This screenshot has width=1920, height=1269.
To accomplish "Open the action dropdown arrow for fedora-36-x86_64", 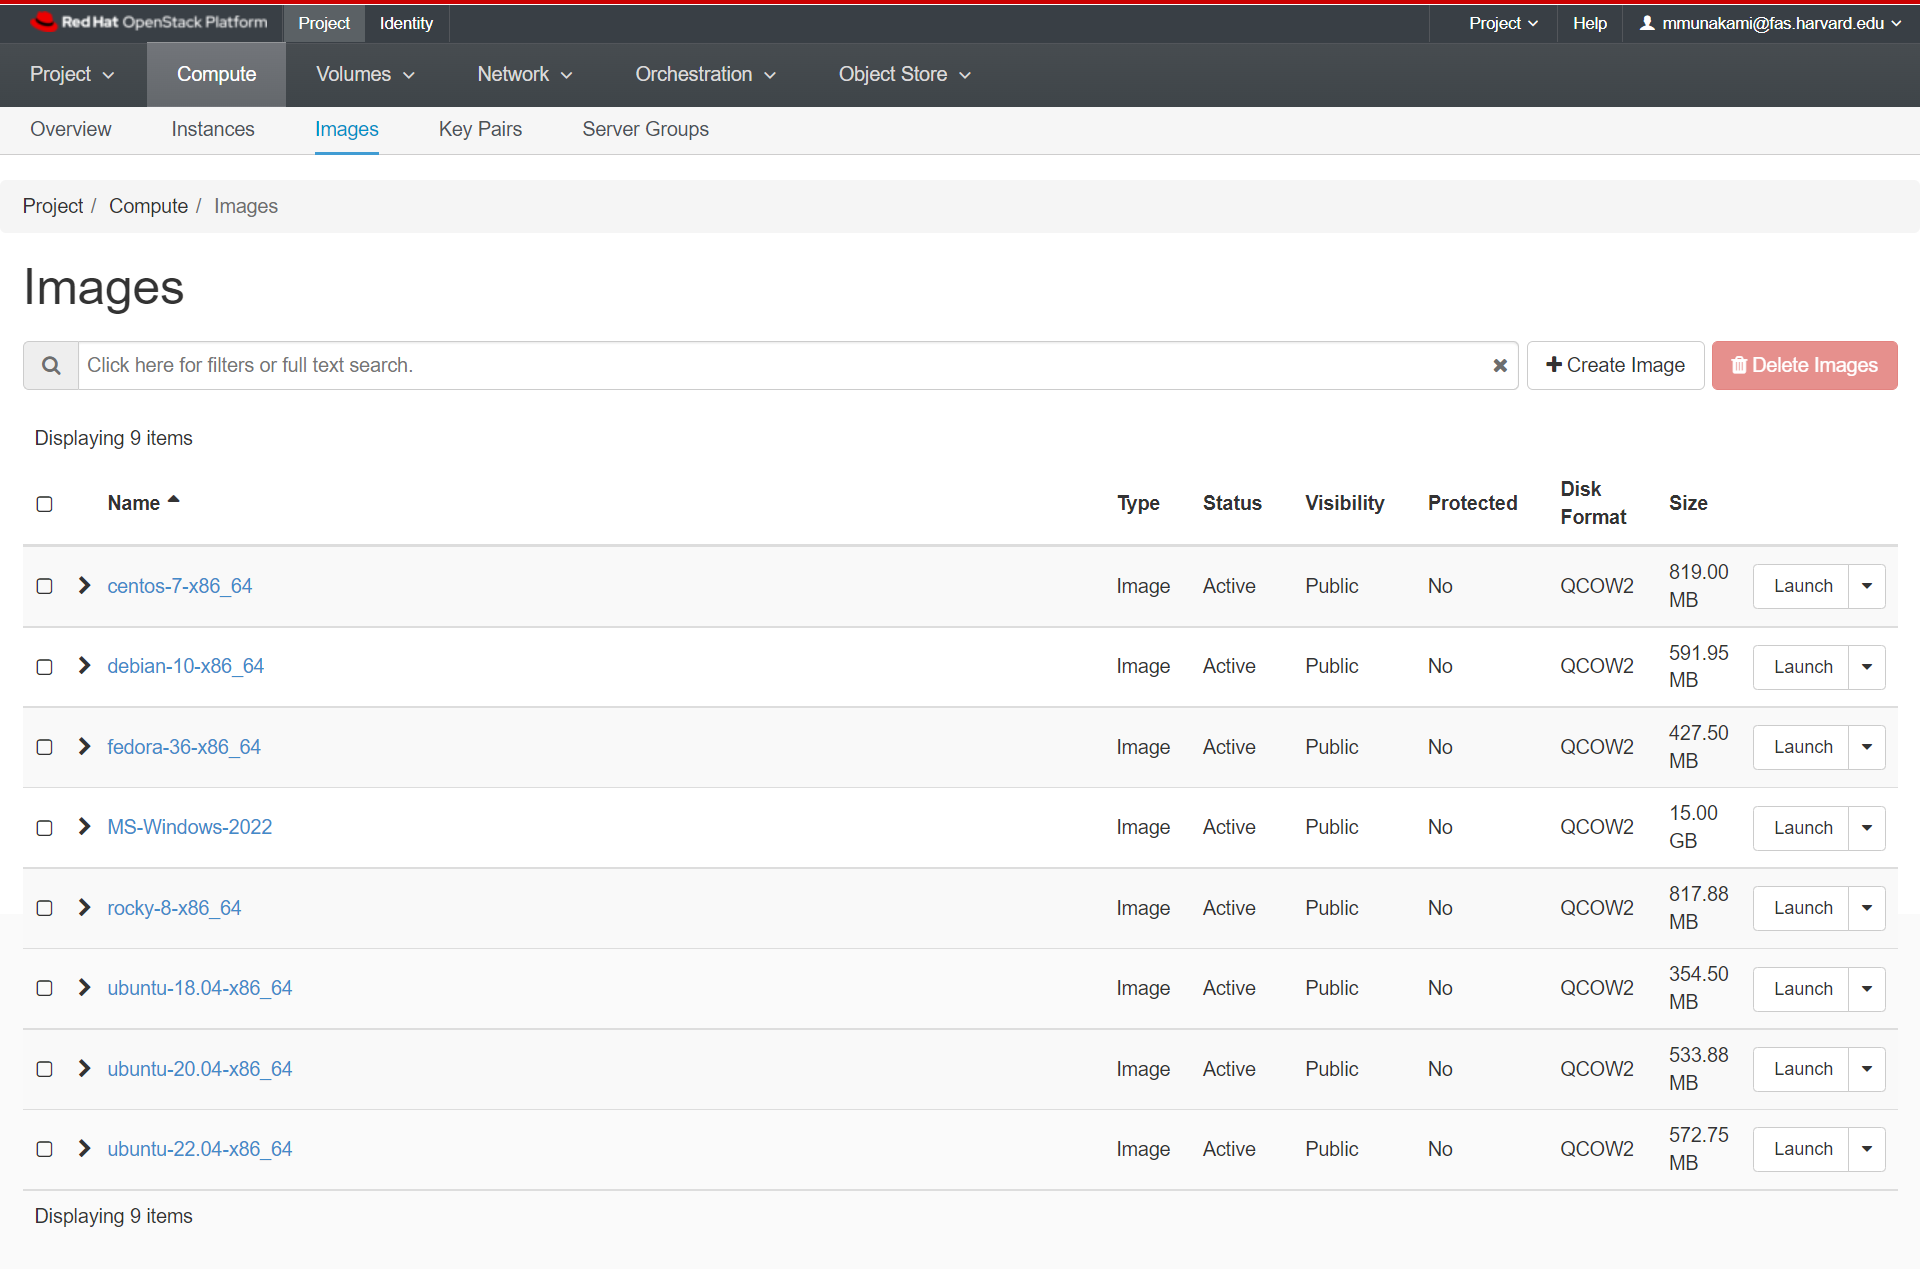I will tap(1867, 747).
